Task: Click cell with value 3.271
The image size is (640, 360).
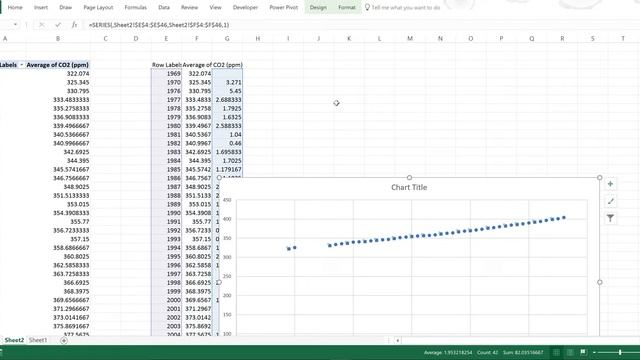Action: [x=227, y=82]
